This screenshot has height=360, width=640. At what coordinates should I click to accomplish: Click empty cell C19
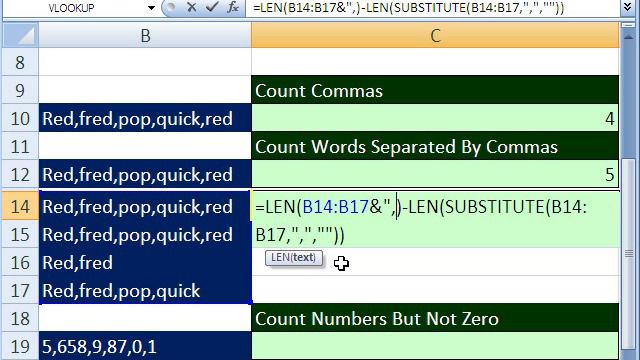click(435, 346)
